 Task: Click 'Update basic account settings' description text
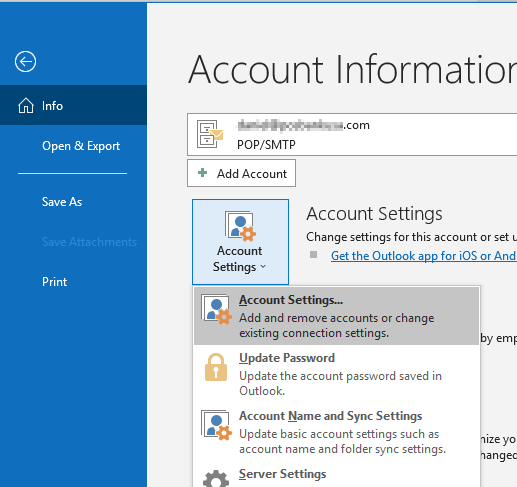click(342, 441)
